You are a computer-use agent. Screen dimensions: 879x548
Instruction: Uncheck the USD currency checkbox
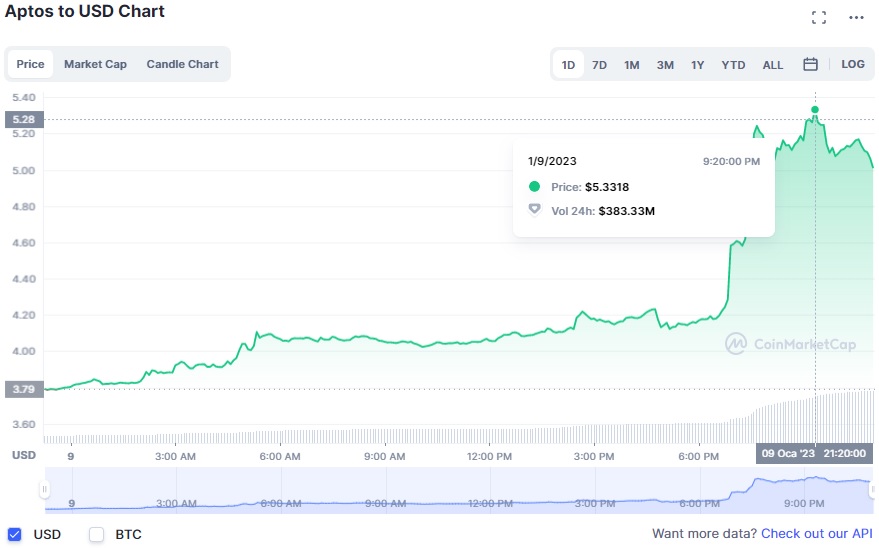[x=15, y=535]
